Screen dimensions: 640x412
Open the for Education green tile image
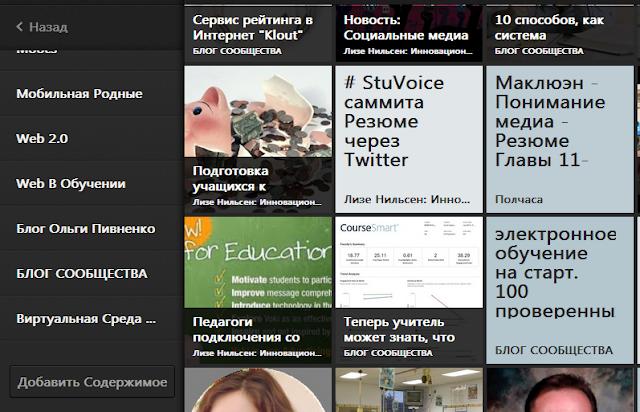258,262
